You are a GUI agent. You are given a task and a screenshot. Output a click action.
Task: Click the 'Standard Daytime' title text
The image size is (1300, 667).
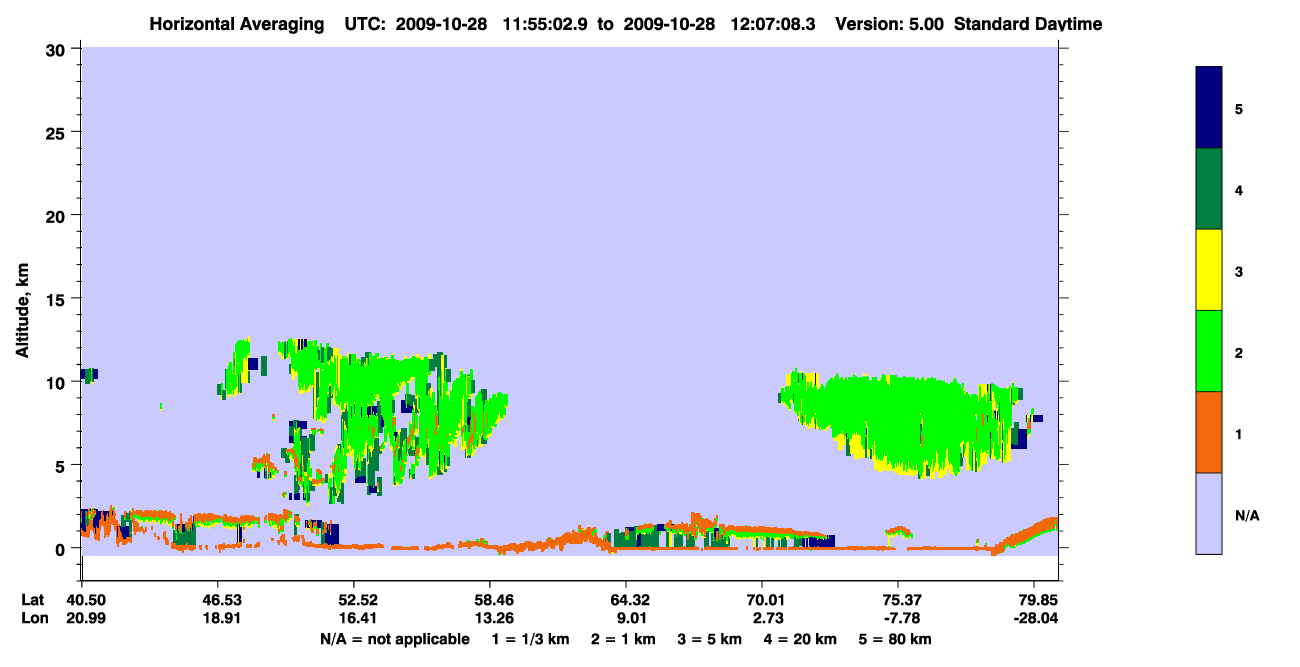[1028, 24]
